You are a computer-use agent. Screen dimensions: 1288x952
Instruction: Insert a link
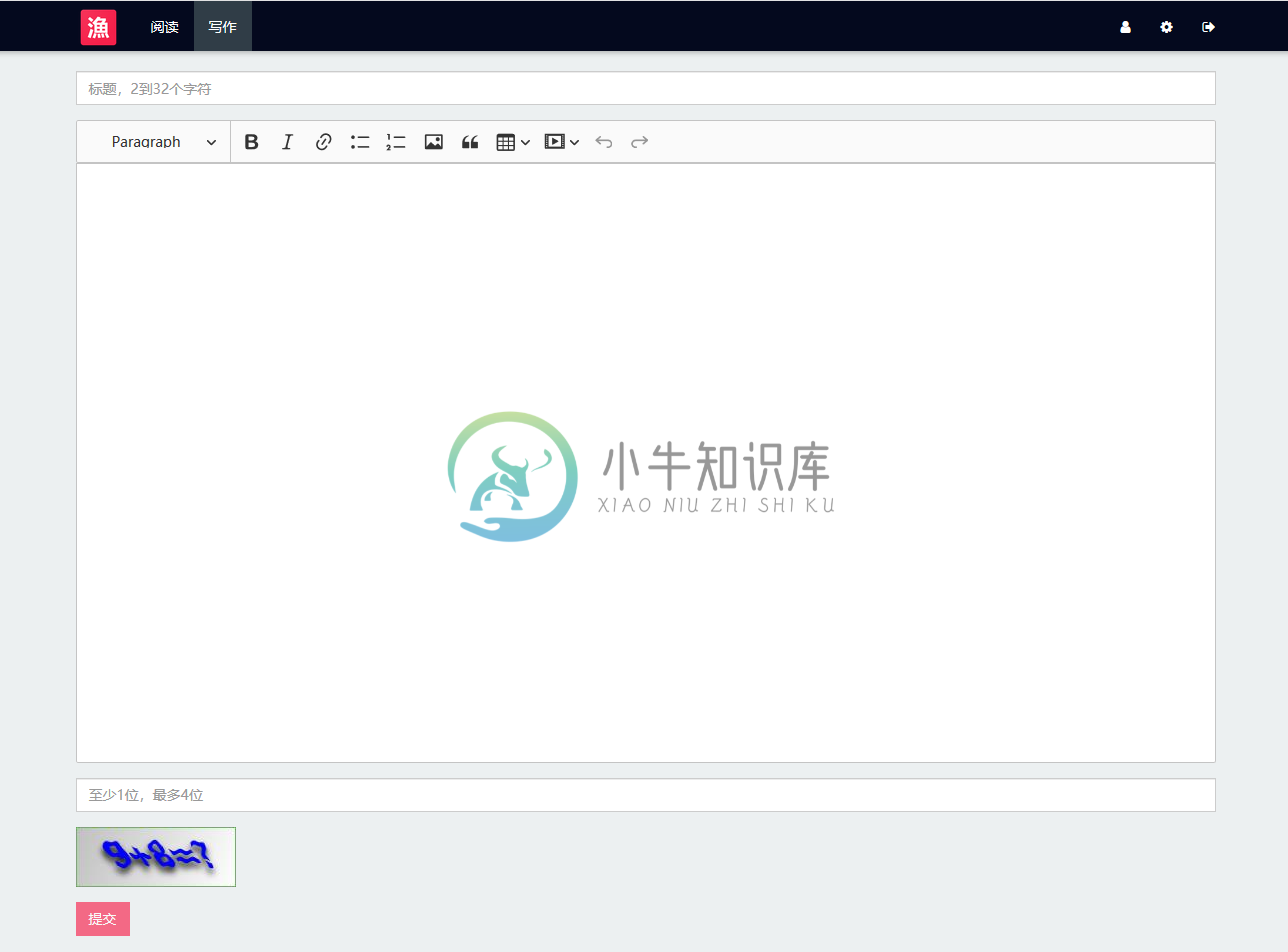coord(323,142)
